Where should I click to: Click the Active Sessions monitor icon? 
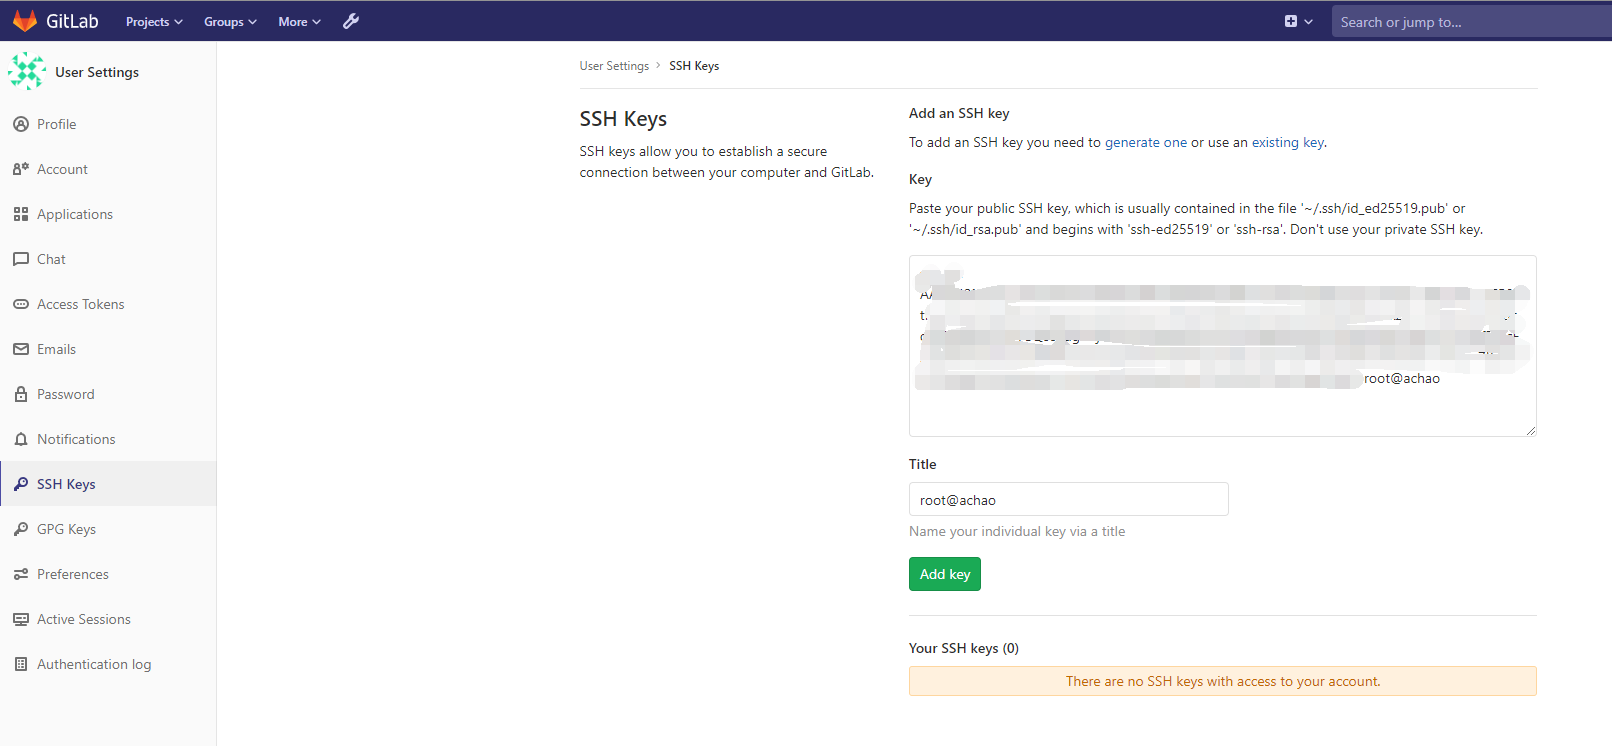21,619
